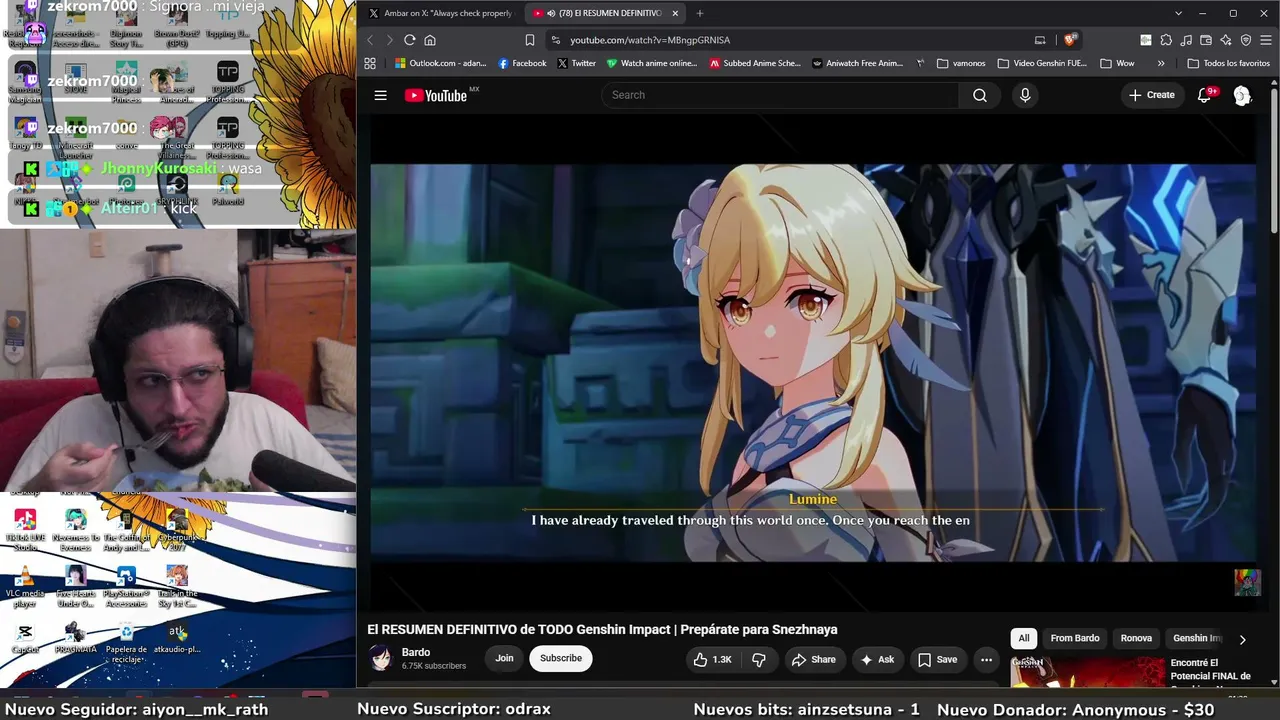Reload the page in the browser
Image resolution: width=1280 pixels, height=720 pixels.
pos(409,40)
